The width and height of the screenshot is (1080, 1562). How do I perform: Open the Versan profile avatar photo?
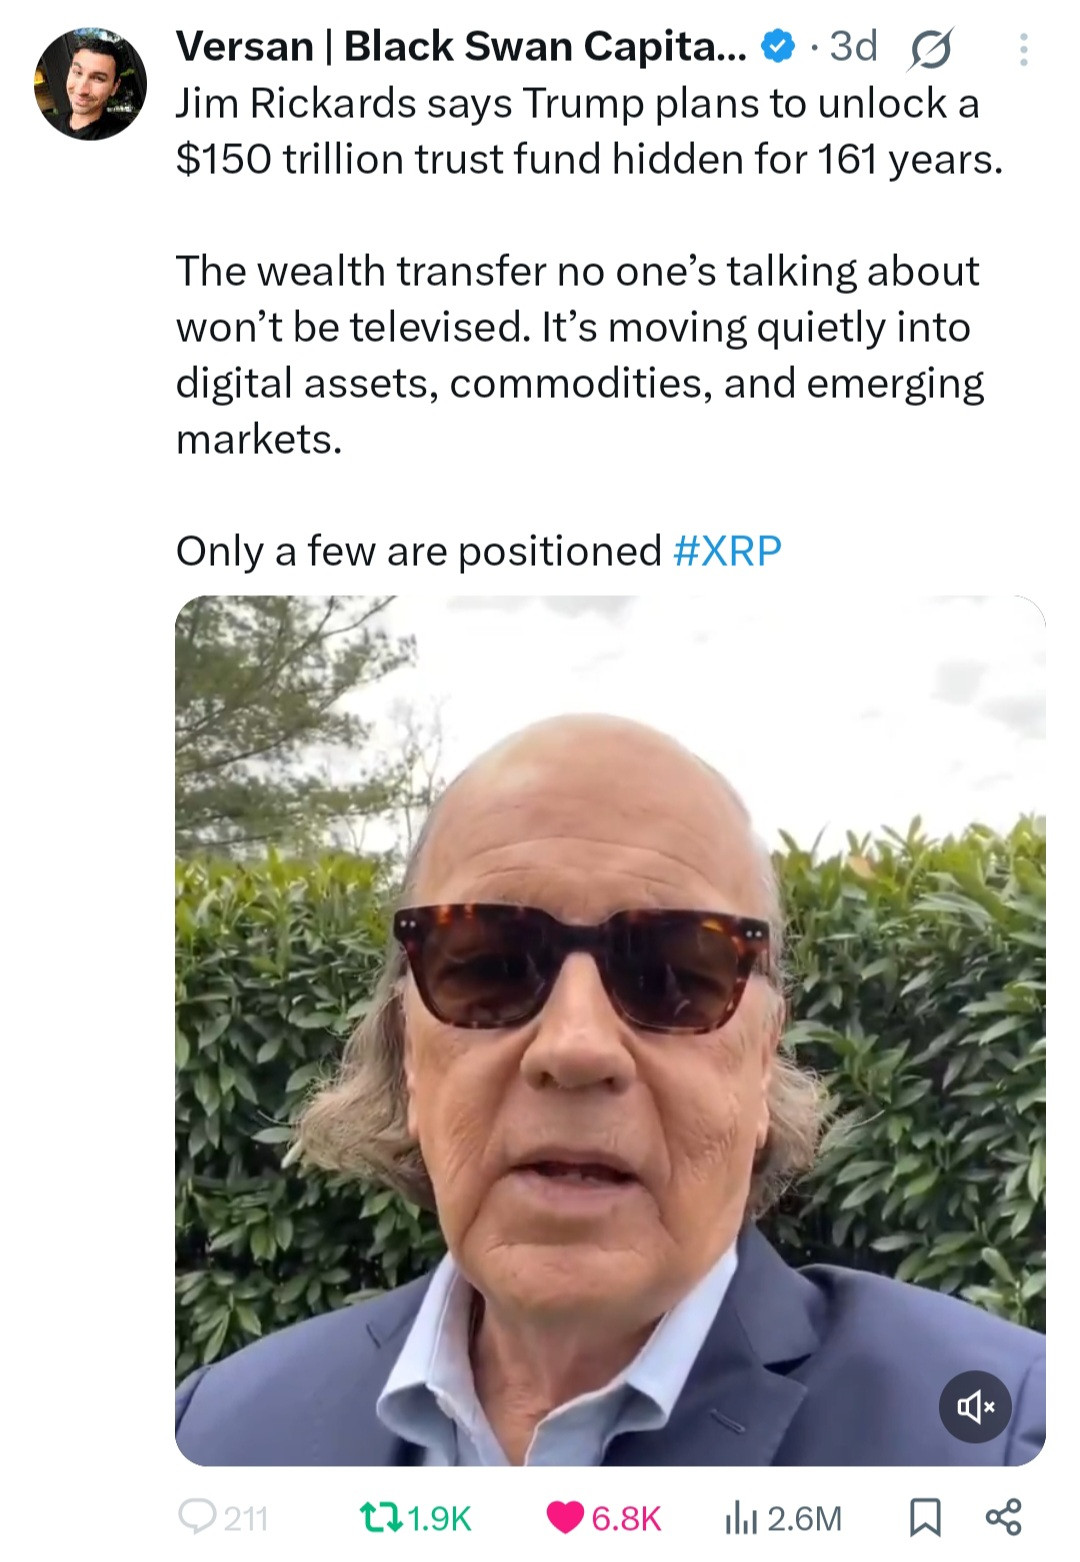click(90, 84)
